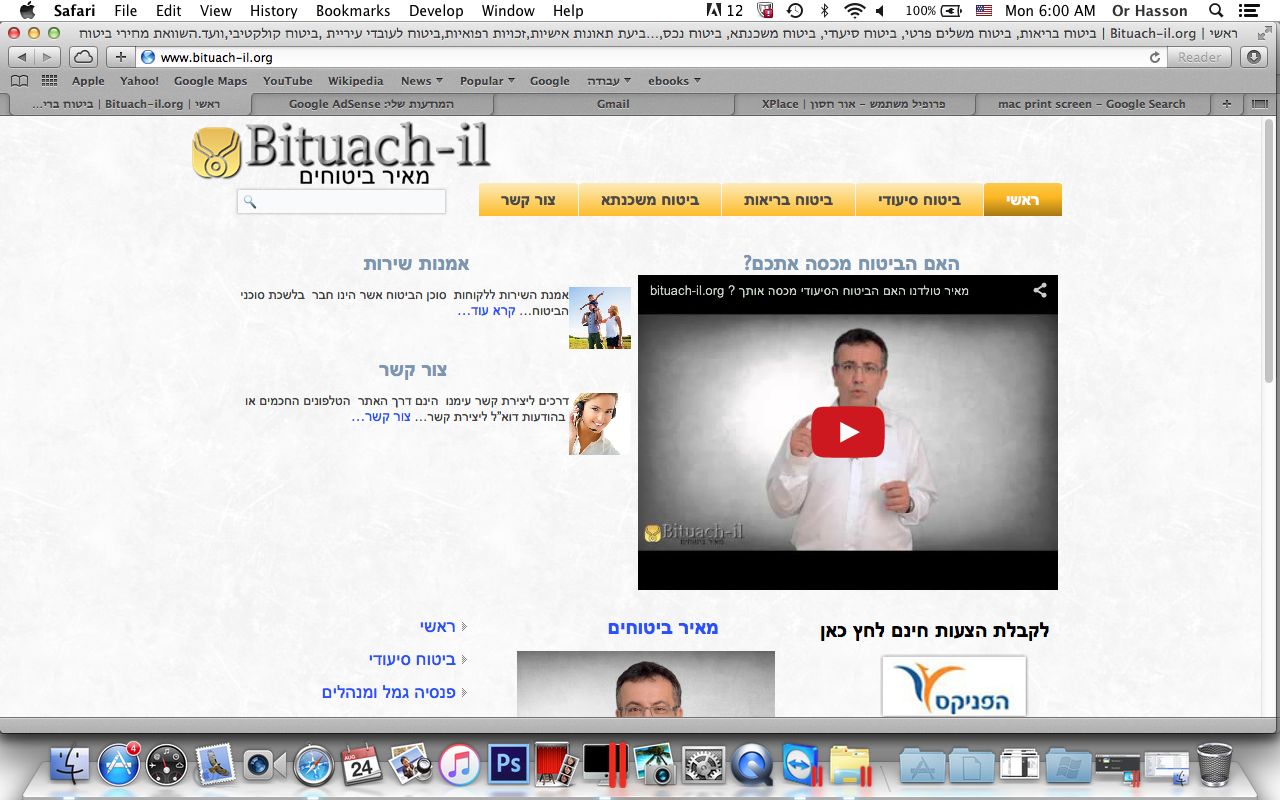The image size is (1280, 800).
Task: Click the volume icon in menu bar
Action: [880, 11]
